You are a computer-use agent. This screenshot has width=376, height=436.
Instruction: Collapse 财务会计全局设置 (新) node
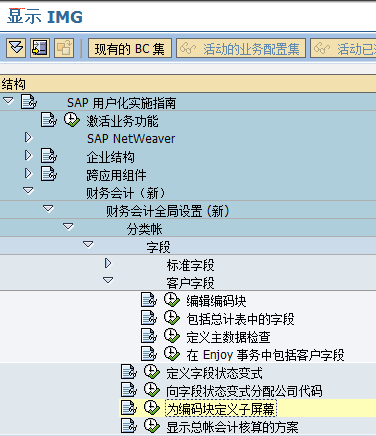point(48,208)
